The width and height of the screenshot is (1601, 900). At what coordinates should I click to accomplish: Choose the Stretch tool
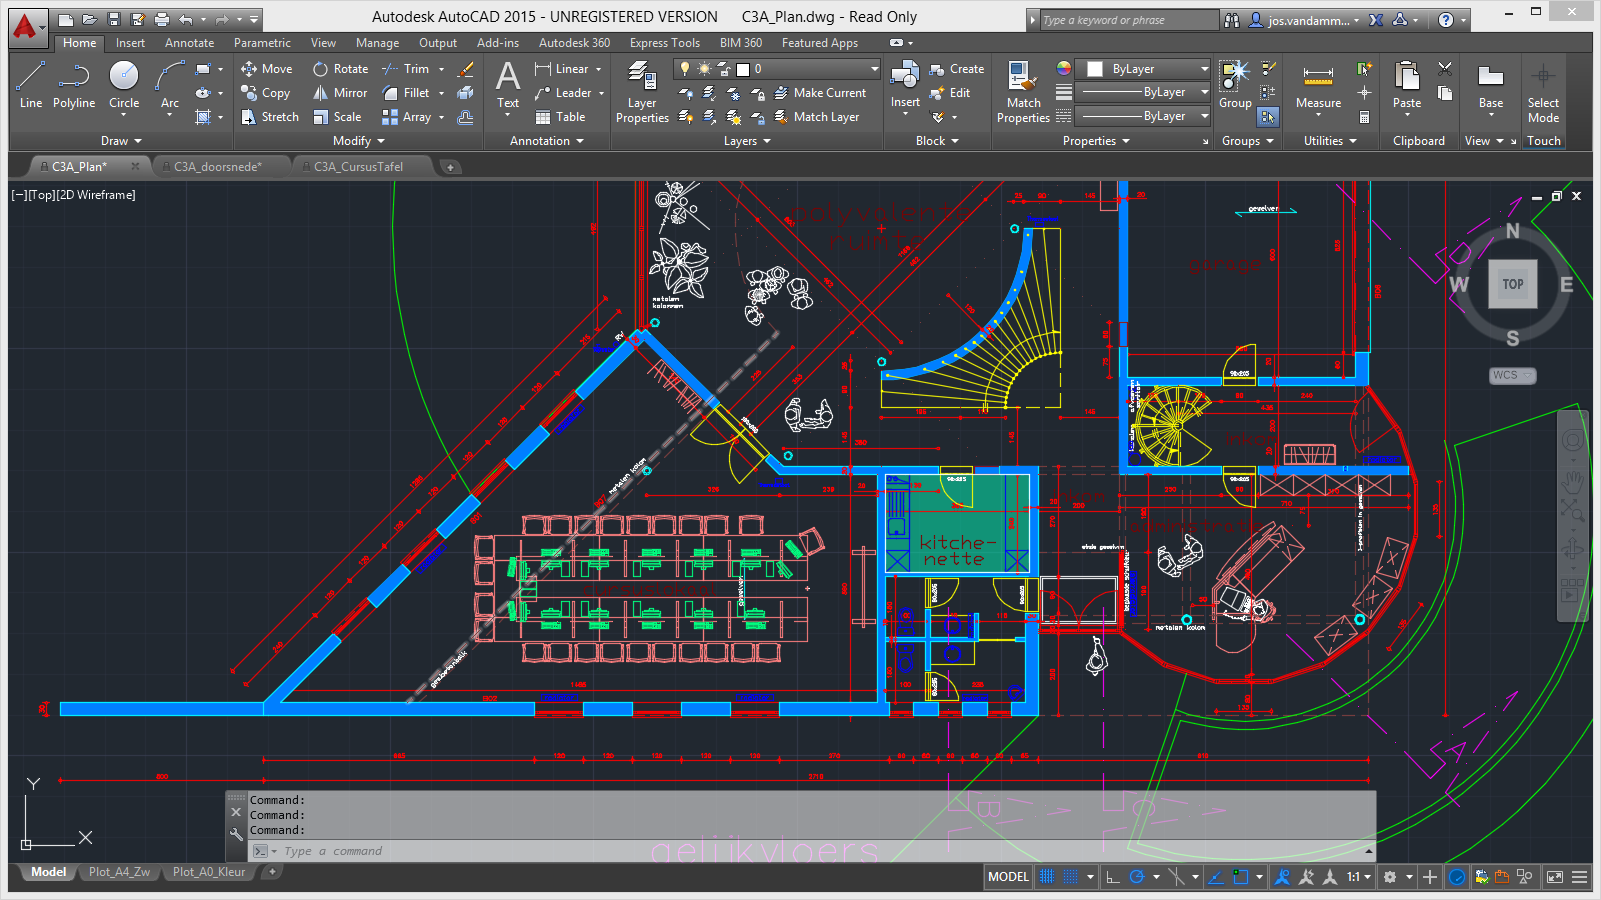[x=270, y=117]
